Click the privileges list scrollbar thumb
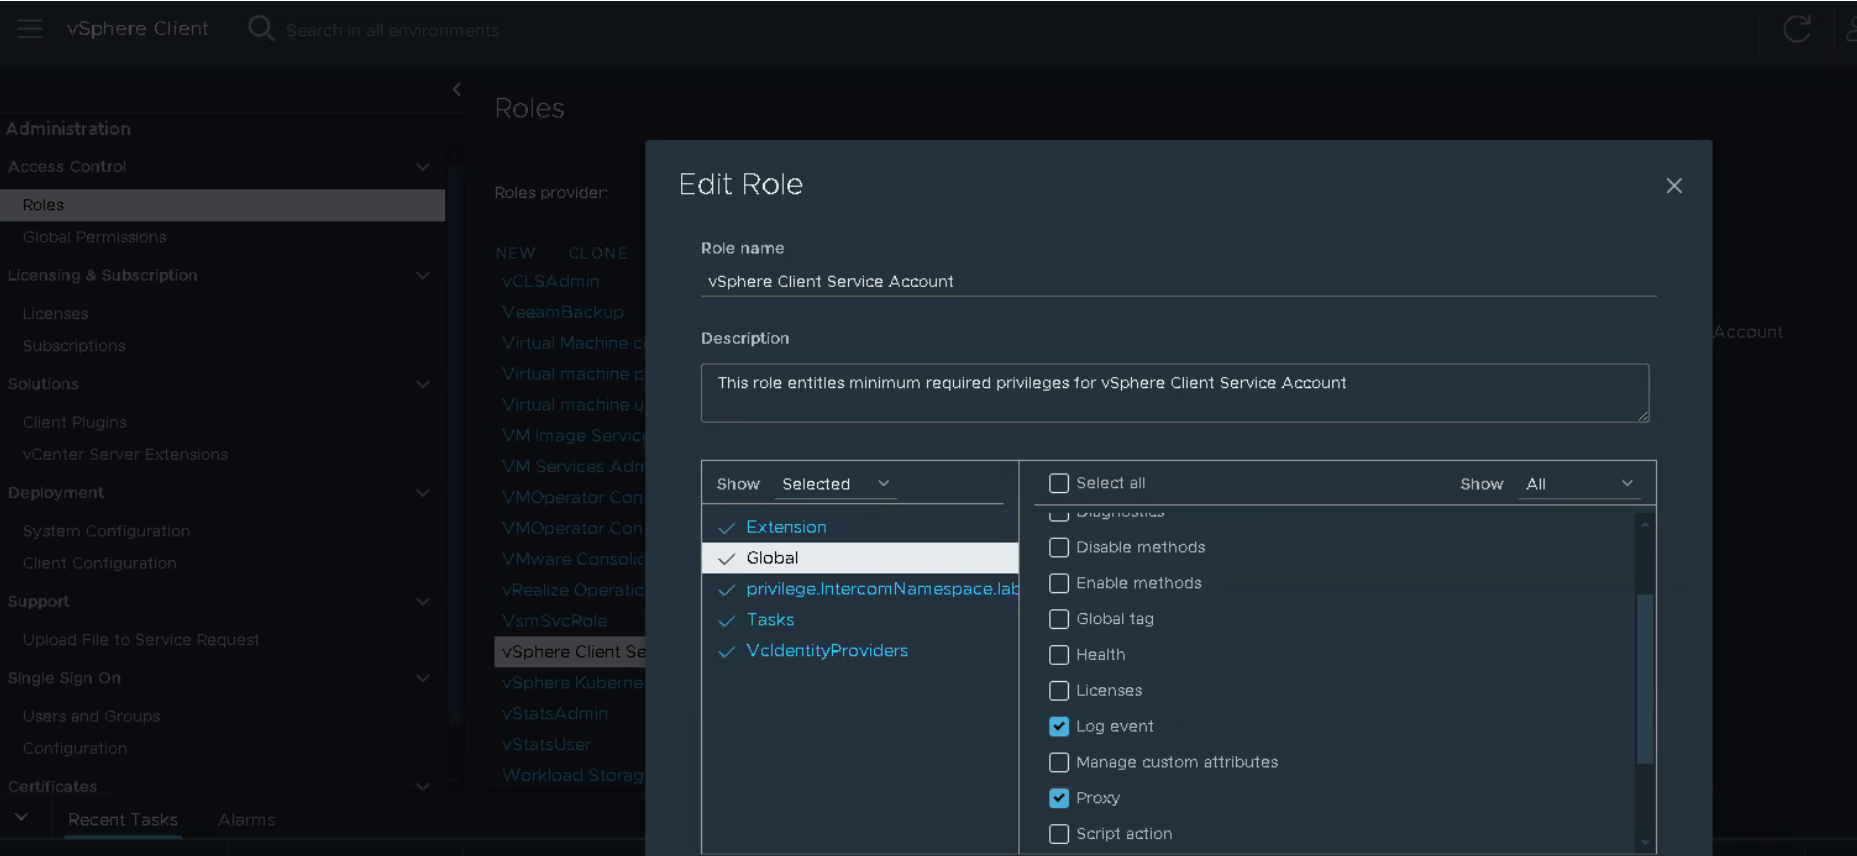This screenshot has height=856, width=1857. 1645,679
